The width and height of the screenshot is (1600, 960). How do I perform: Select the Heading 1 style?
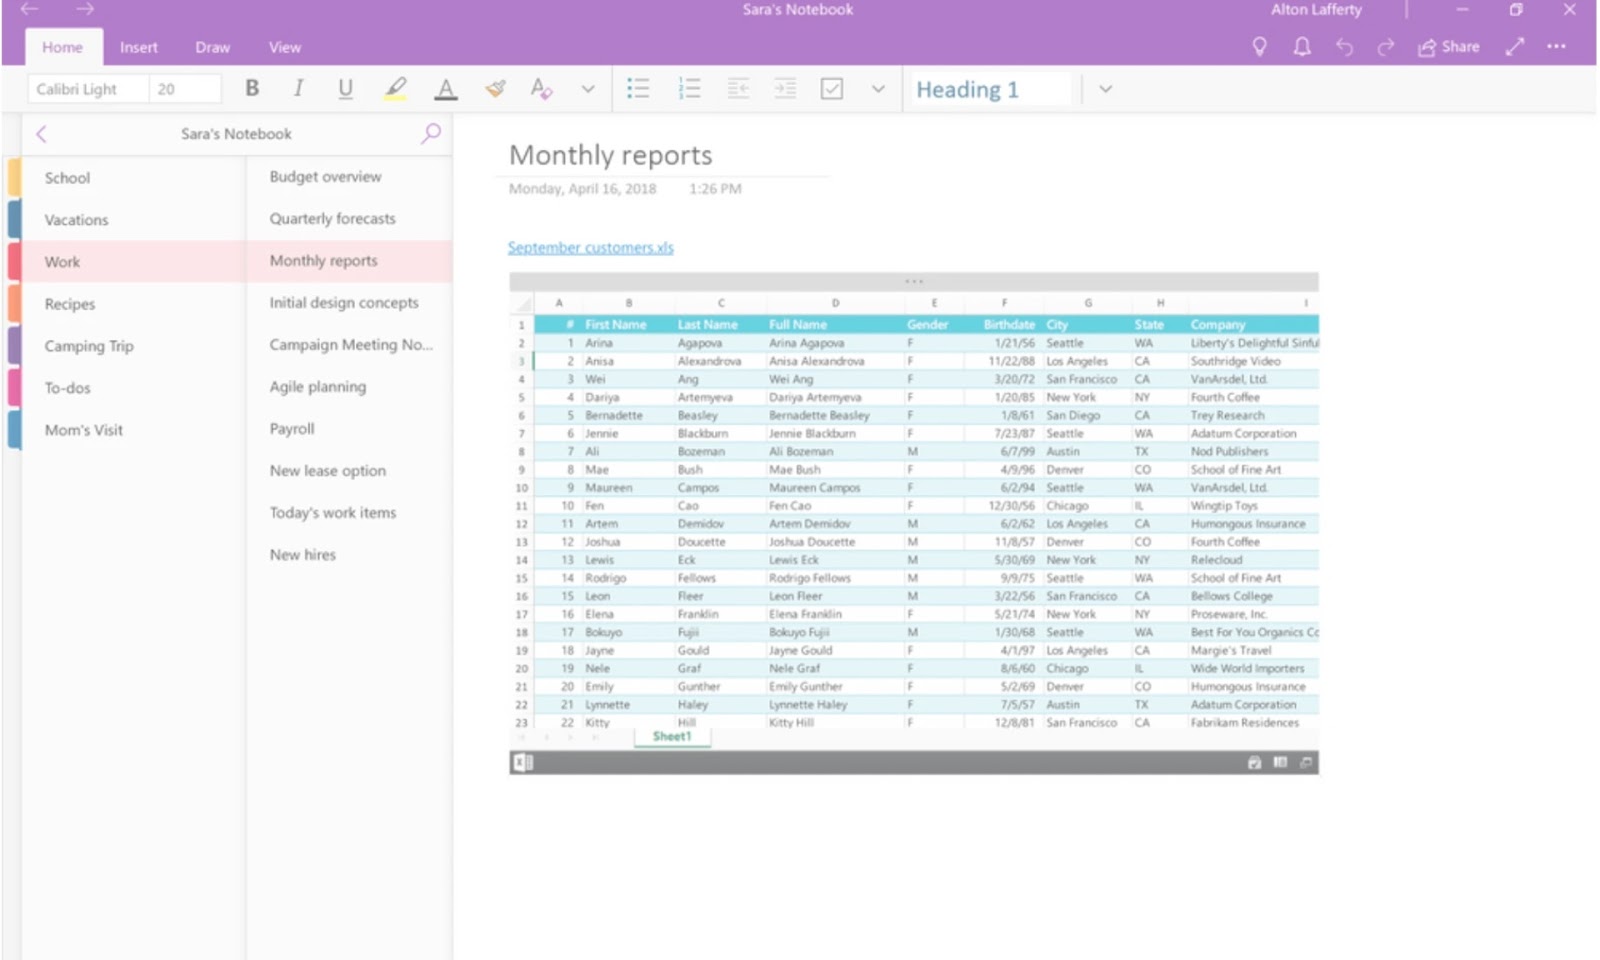pos(991,89)
